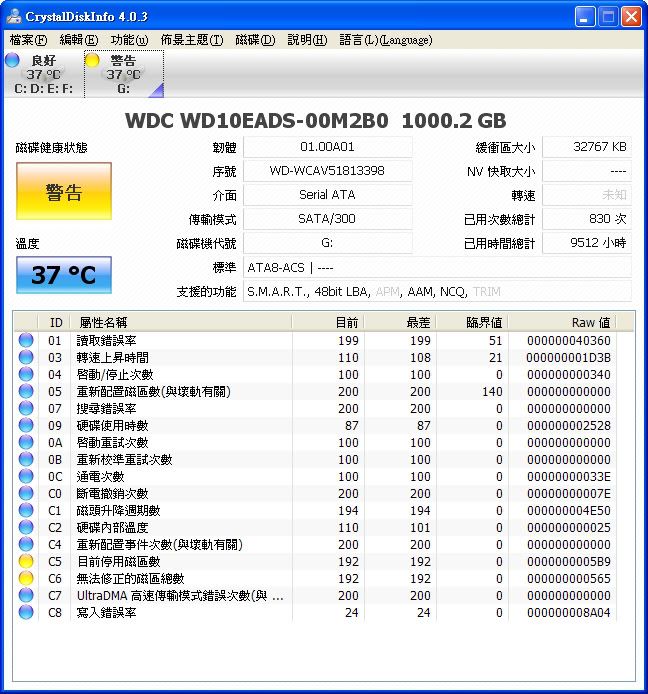
Task: Click blue good-status orb on C: D: E: F: disk
Action: point(12,61)
